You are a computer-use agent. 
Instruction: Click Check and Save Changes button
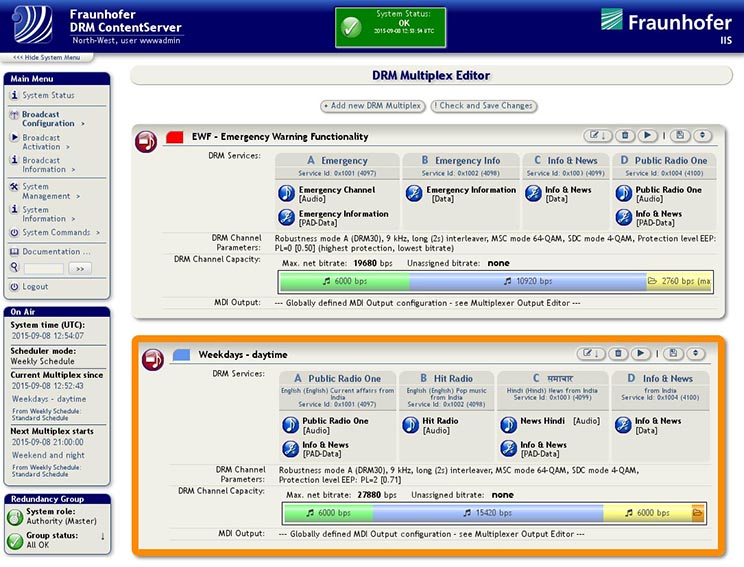484,106
